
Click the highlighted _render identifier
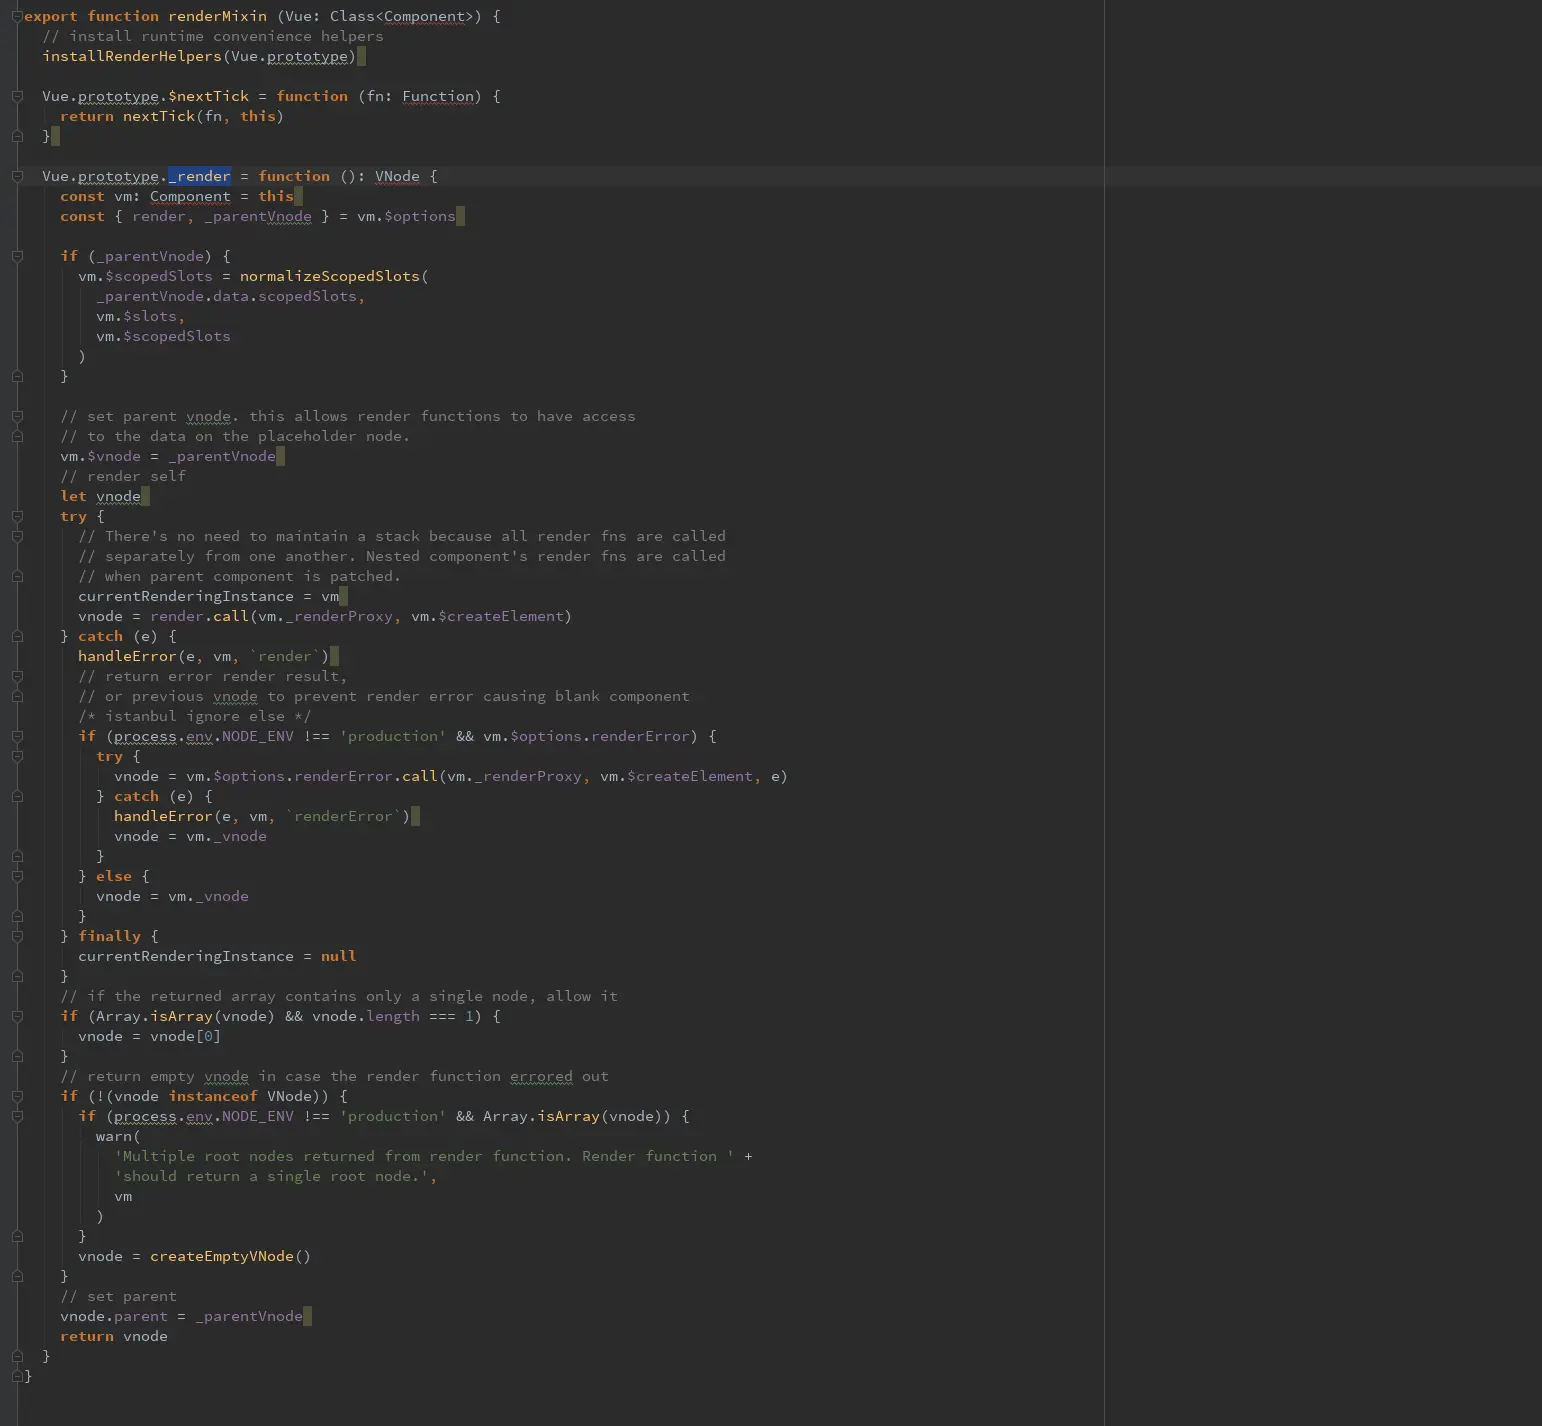click(200, 176)
